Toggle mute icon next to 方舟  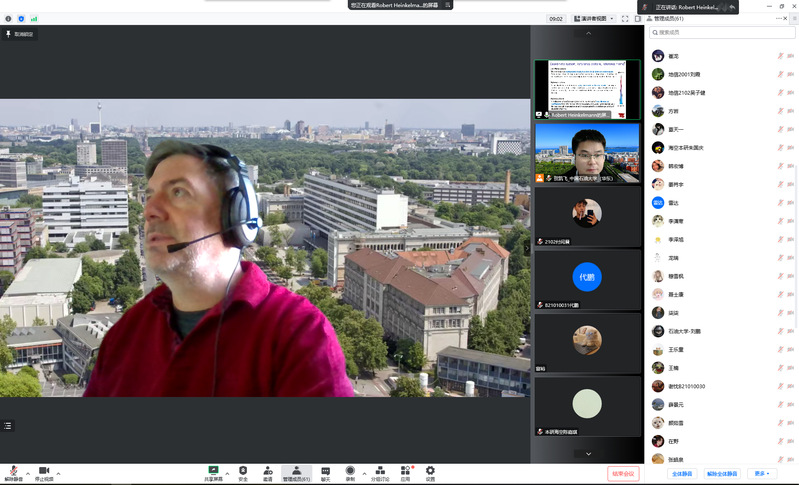coord(779,111)
